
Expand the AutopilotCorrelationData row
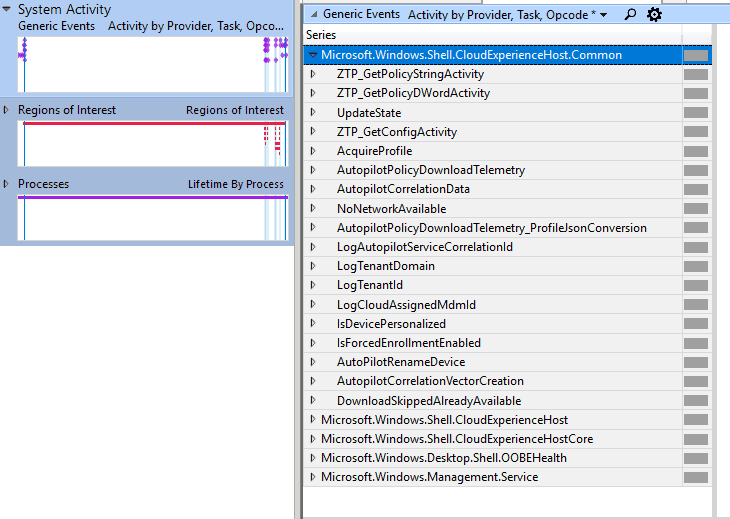click(x=313, y=189)
